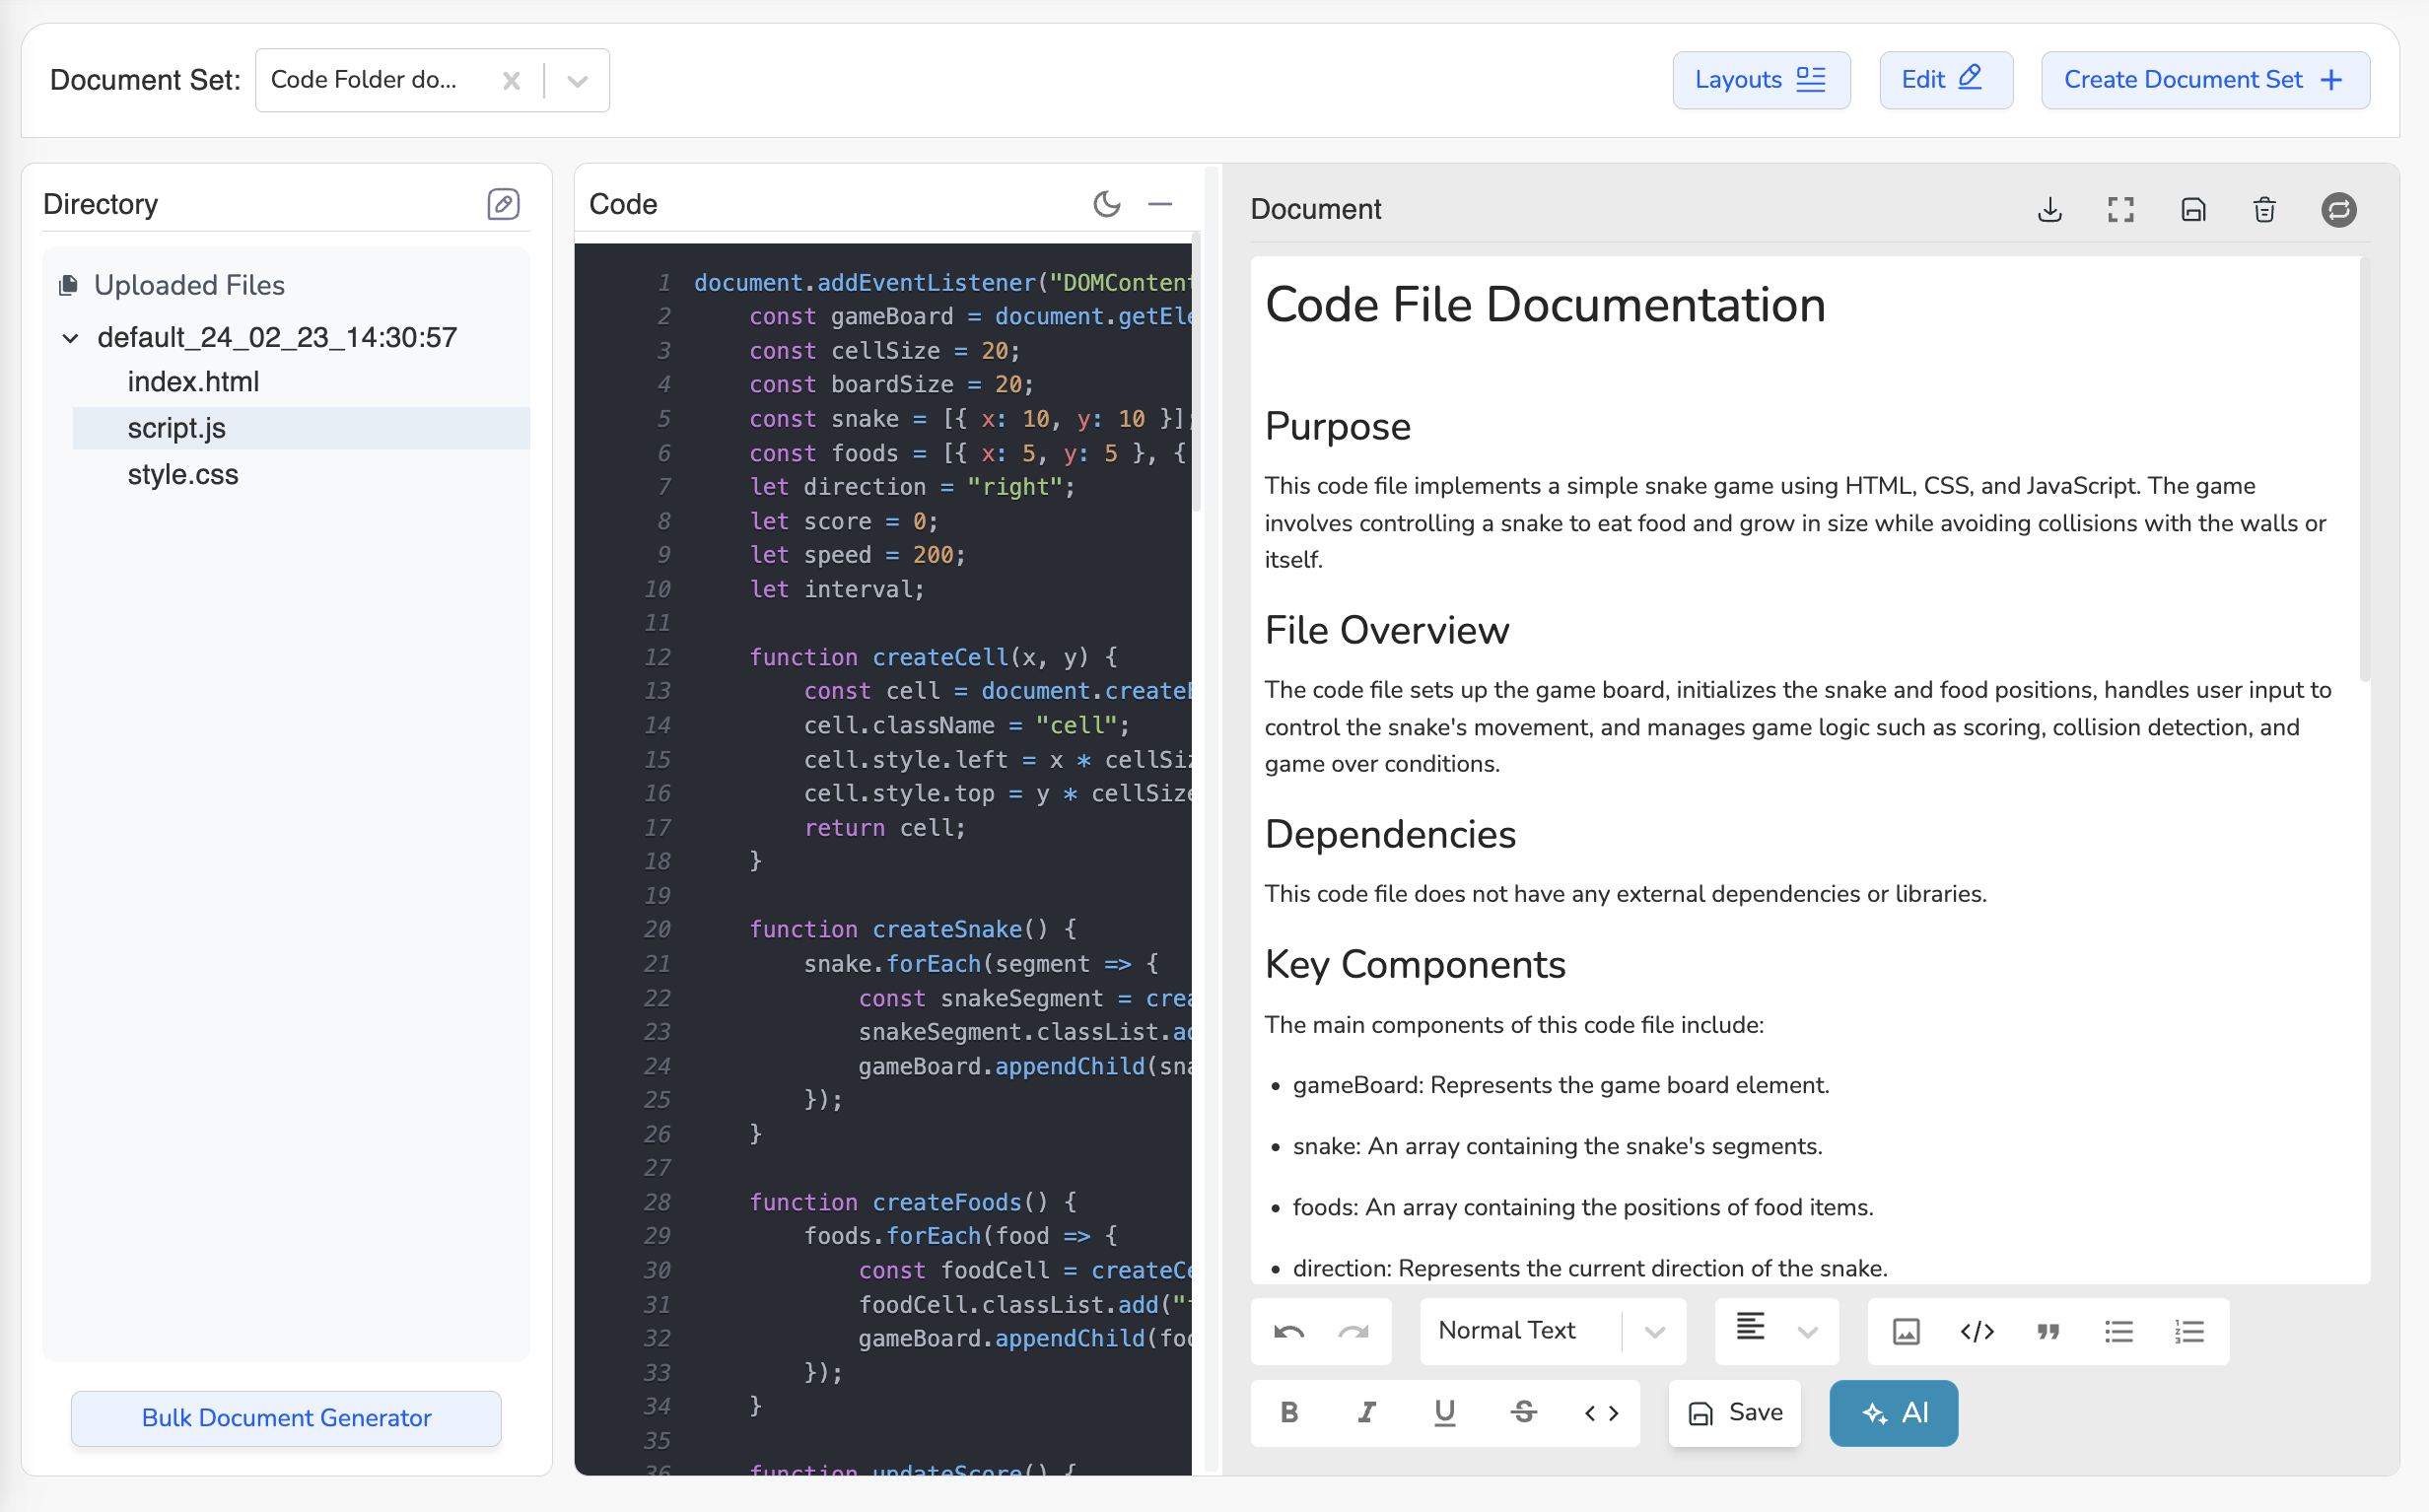Toggle strikethrough formatting

click(x=1523, y=1412)
